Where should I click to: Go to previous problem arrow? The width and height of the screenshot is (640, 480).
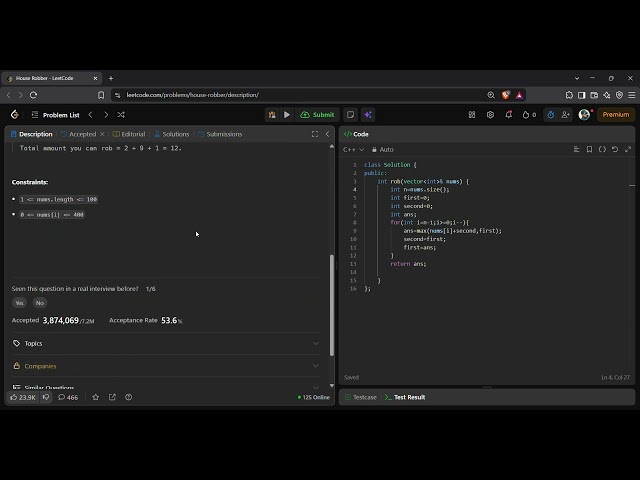click(x=90, y=115)
